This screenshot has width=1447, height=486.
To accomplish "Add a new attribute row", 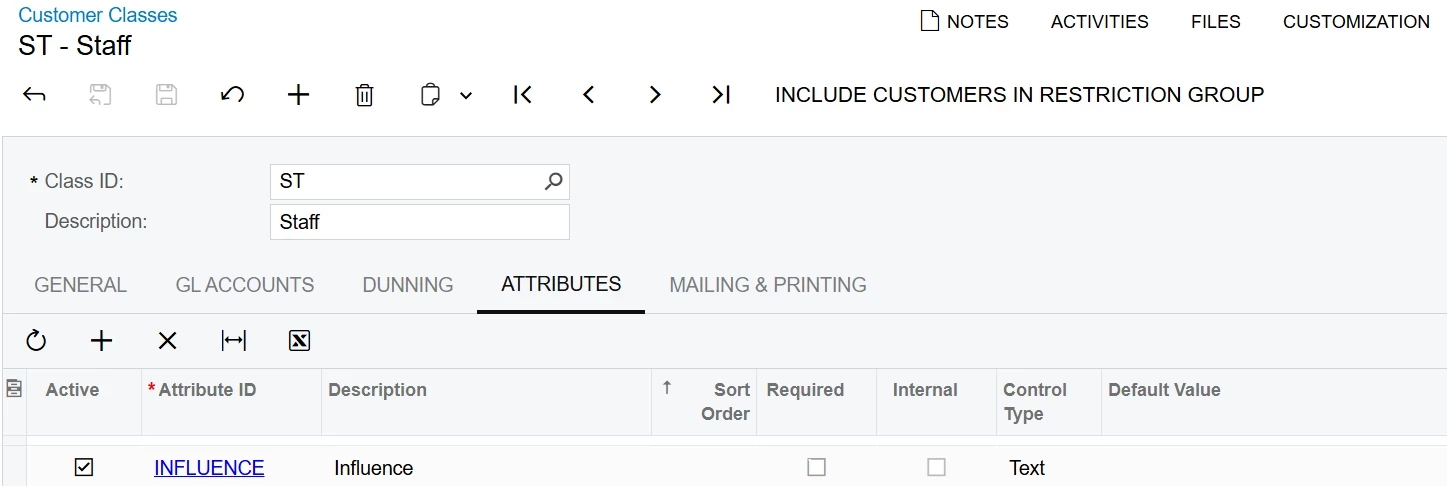I will (101, 341).
